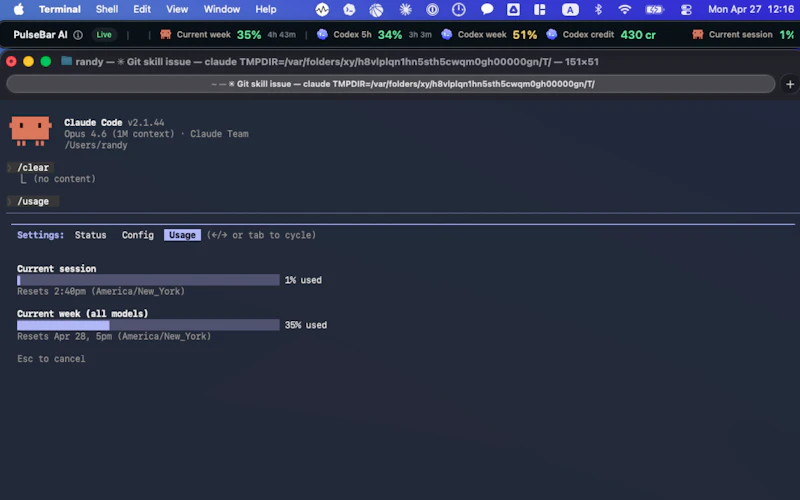Click the Codex icon beside Codex week
Image resolution: width=800 pixels, height=500 pixels.
(446, 35)
